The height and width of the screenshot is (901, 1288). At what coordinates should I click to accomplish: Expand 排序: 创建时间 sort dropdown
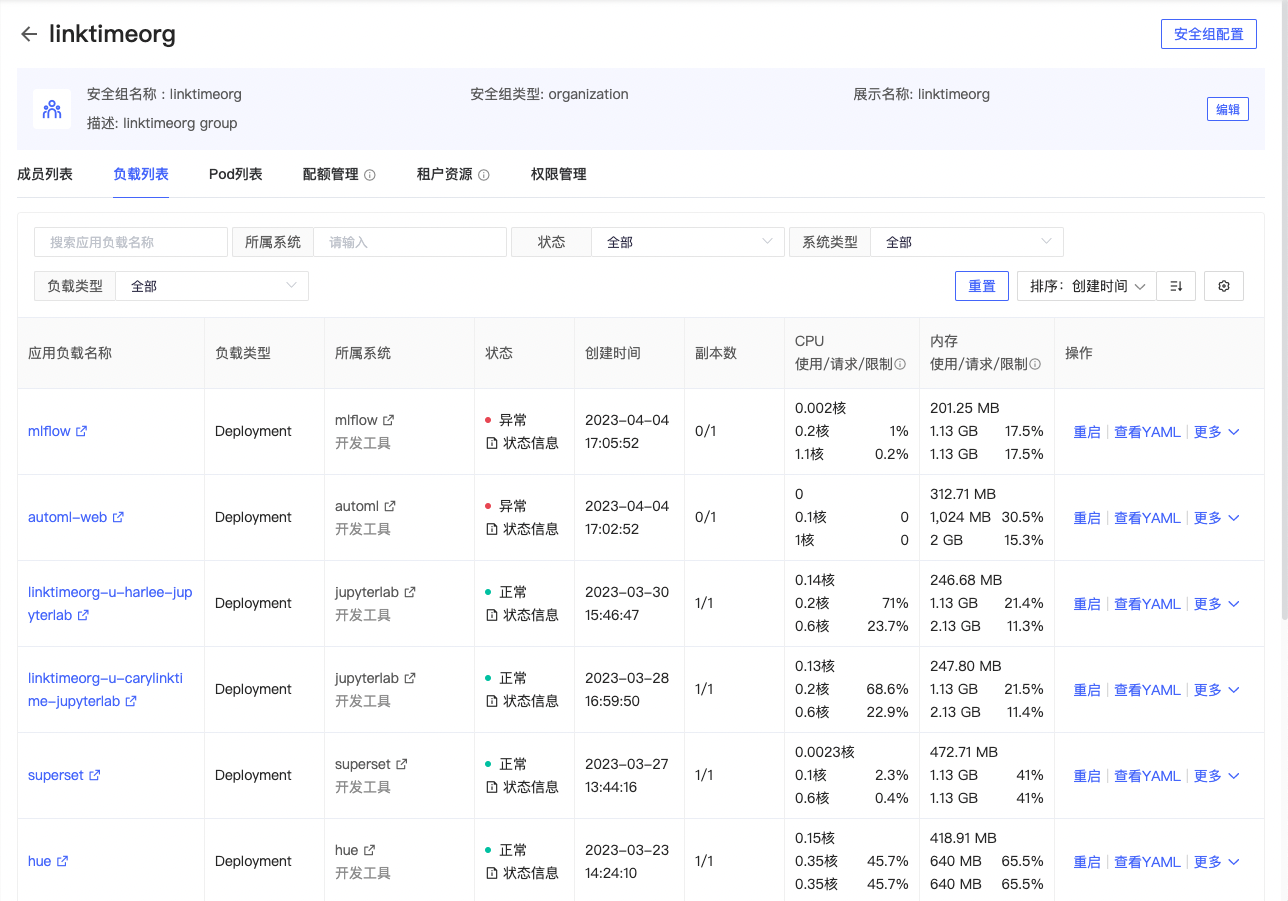click(1087, 286)
